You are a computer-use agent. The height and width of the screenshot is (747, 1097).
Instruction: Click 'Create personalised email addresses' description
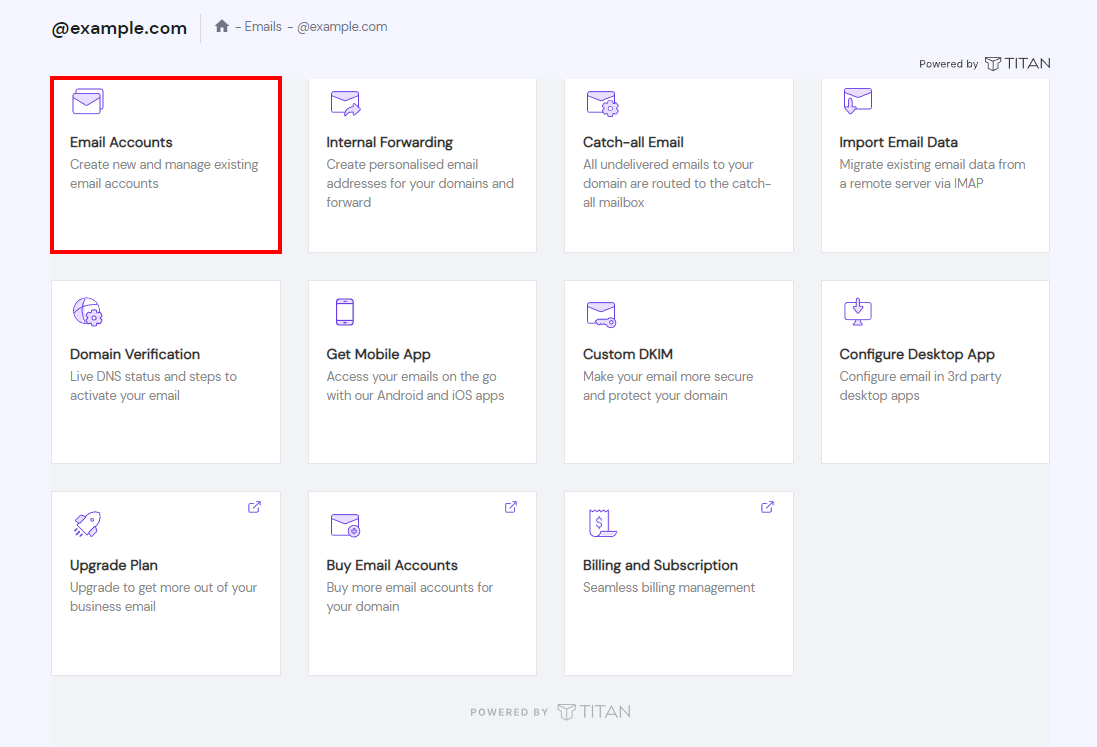pos(420,183)
